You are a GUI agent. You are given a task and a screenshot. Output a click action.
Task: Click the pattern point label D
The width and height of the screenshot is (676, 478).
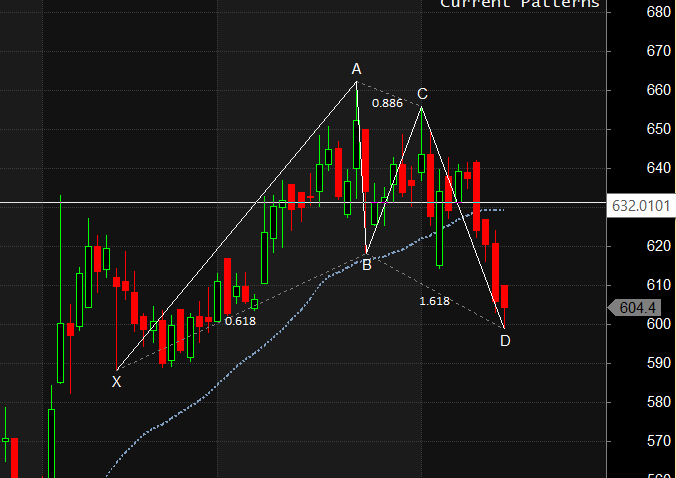pyautogui.click(x=505, y=341)
